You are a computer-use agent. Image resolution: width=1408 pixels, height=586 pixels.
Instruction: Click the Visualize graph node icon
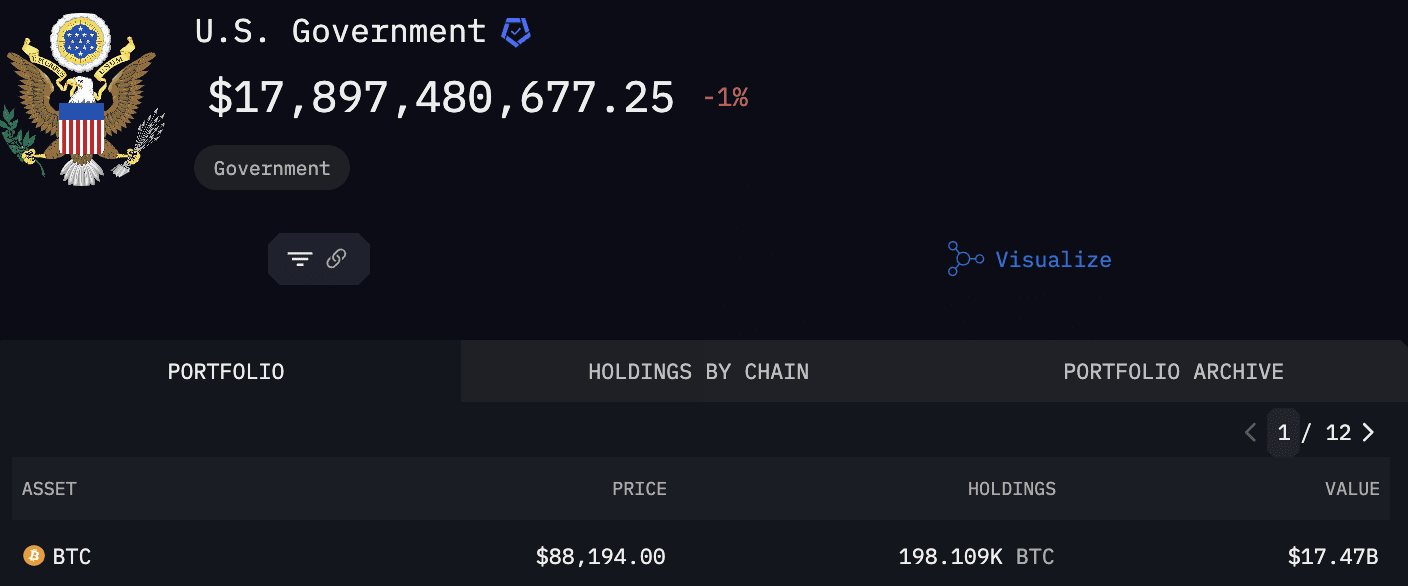click(x=965, y=259)
